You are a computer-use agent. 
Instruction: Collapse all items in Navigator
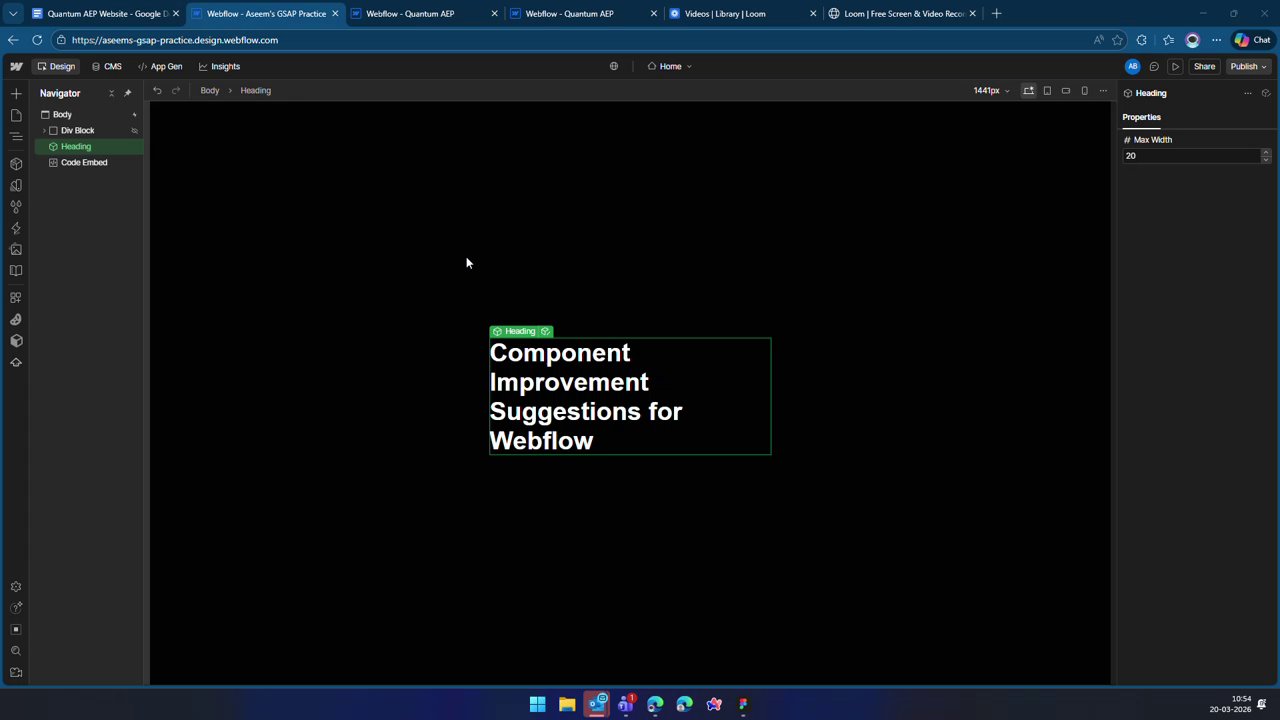[x=111, y=93]
